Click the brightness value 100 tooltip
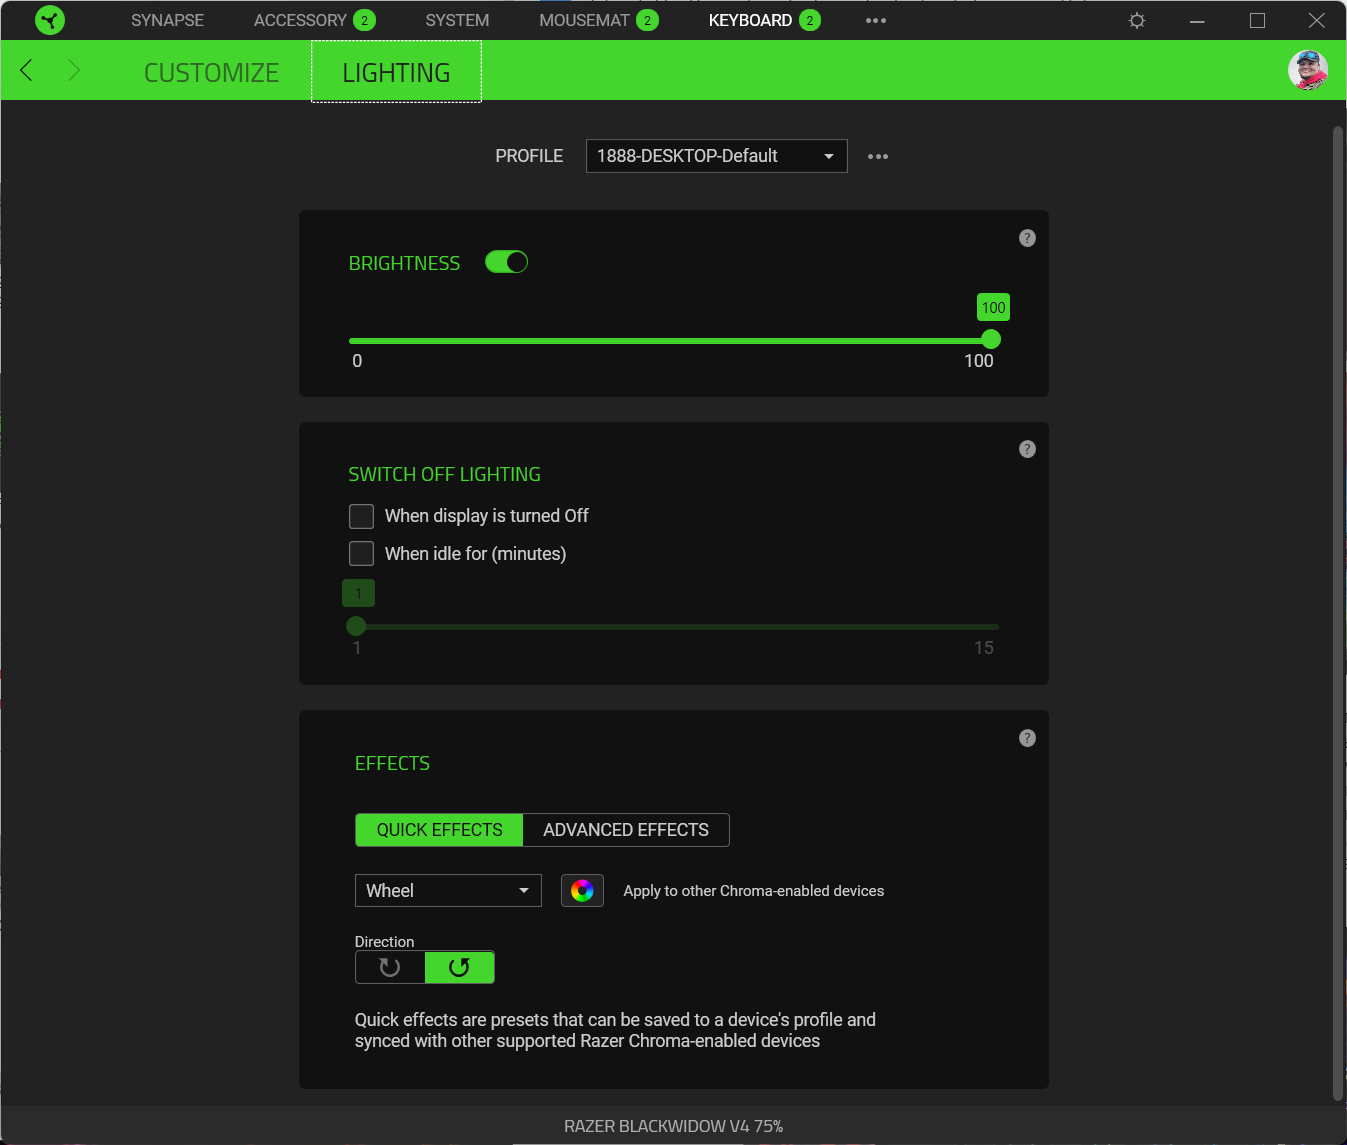This screenshot has width=1347, height=1145. (993, 308)
